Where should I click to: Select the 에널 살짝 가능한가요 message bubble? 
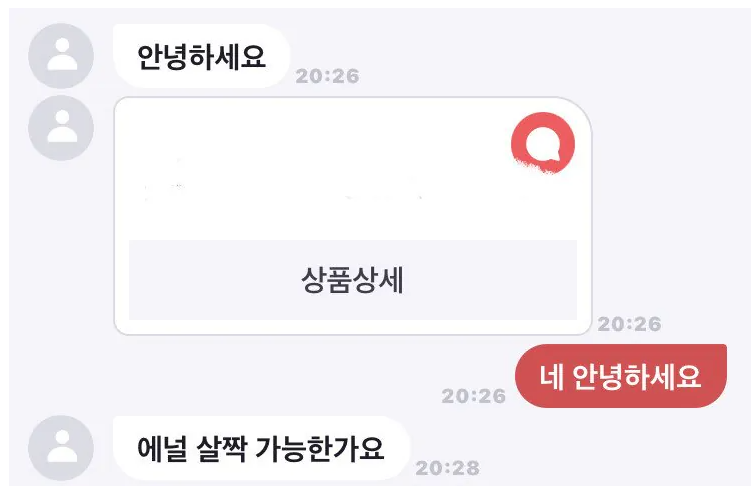click(261, 448)
